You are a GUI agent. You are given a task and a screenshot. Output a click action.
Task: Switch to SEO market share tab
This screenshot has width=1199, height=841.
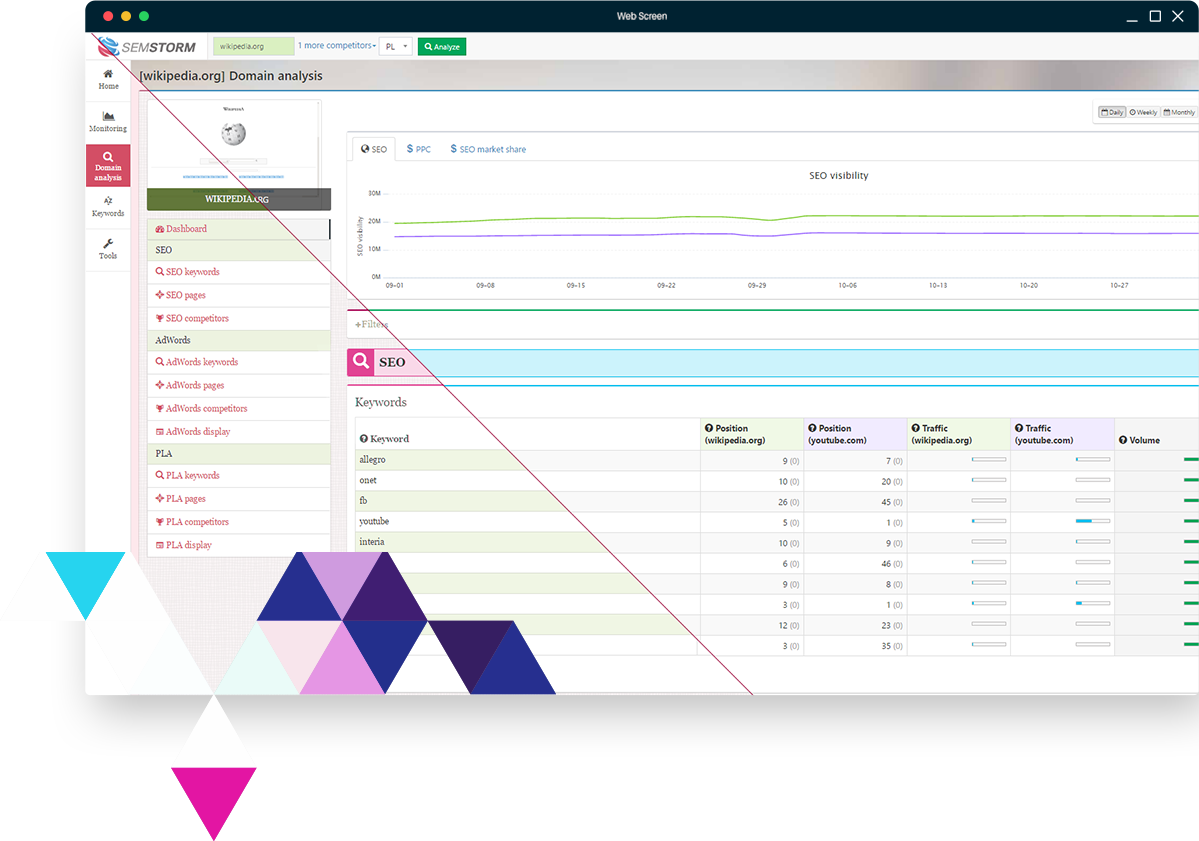pos(488,149)
